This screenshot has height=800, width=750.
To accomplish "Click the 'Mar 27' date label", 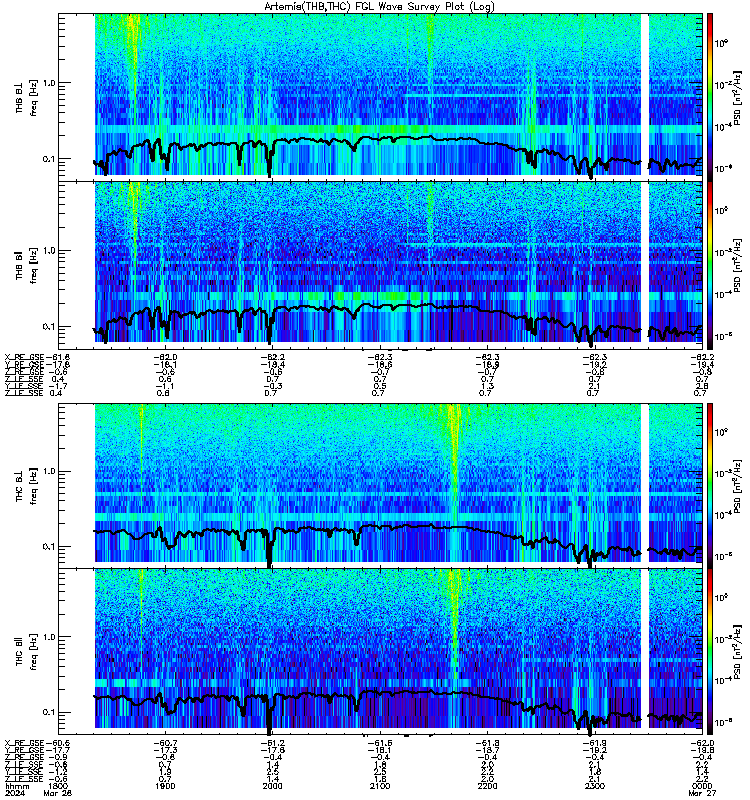I will (702, 793).
